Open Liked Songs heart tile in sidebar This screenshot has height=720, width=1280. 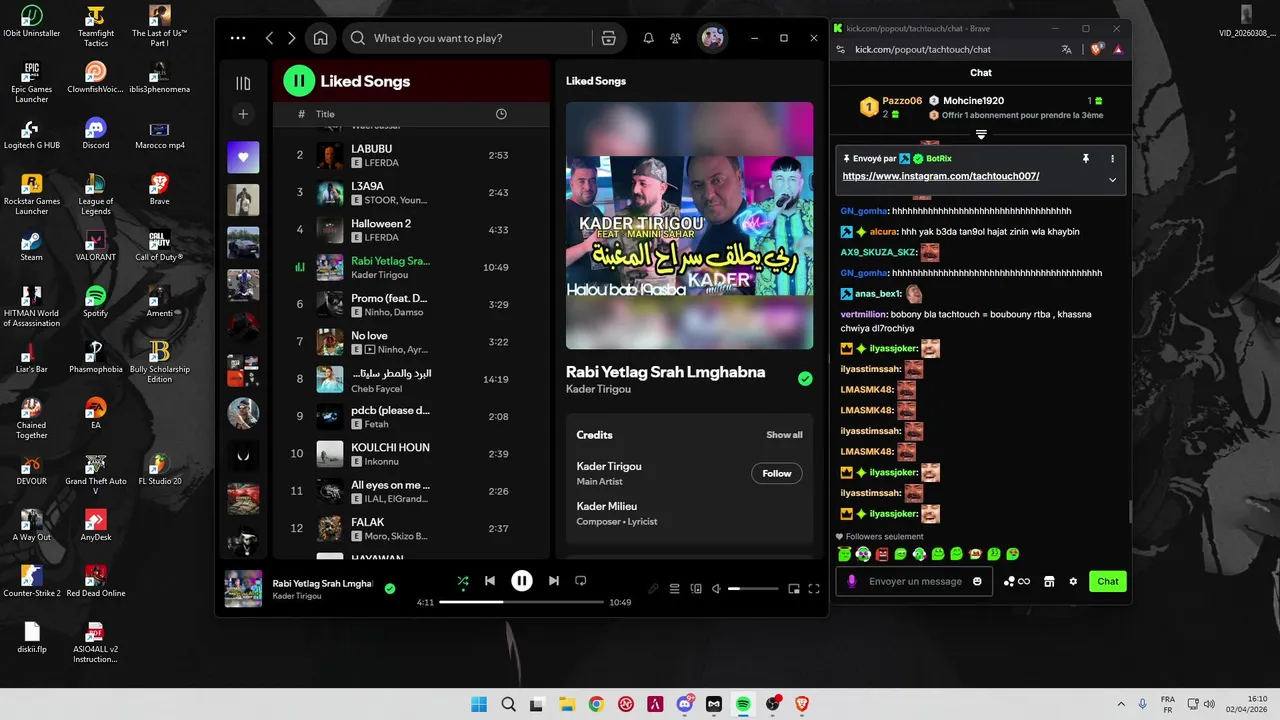[x=243, y=157]
